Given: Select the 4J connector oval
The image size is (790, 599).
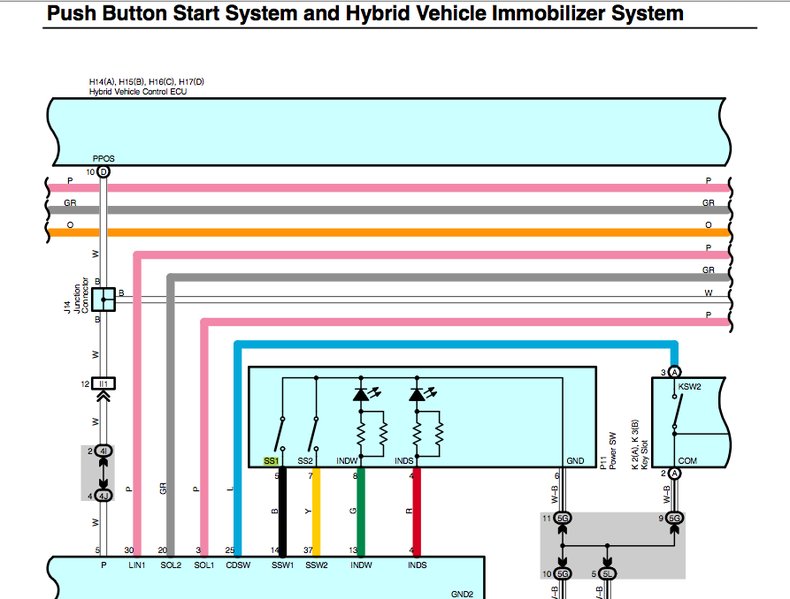Looking at the screenshot, I should click(103, 496).
